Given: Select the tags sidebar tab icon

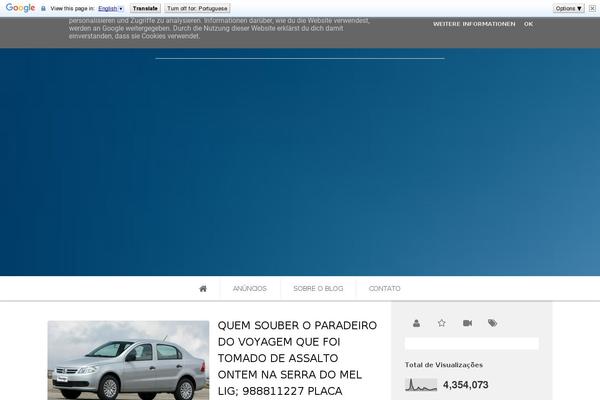Looking at the screenshot, I should coord(492,323).
